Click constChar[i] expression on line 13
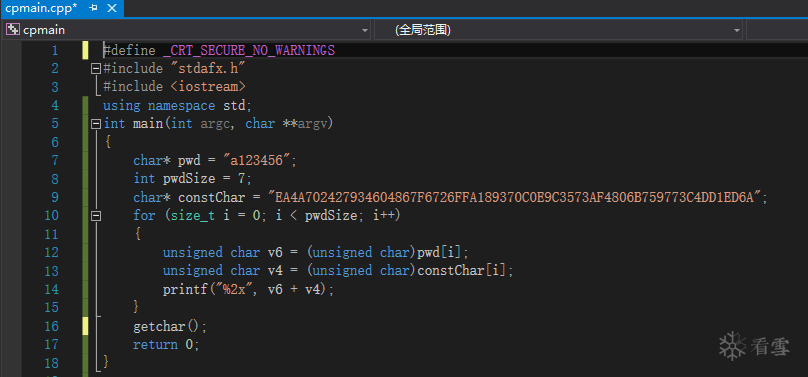Viewport: 808px width, 377px height. [x=462, y=271]
